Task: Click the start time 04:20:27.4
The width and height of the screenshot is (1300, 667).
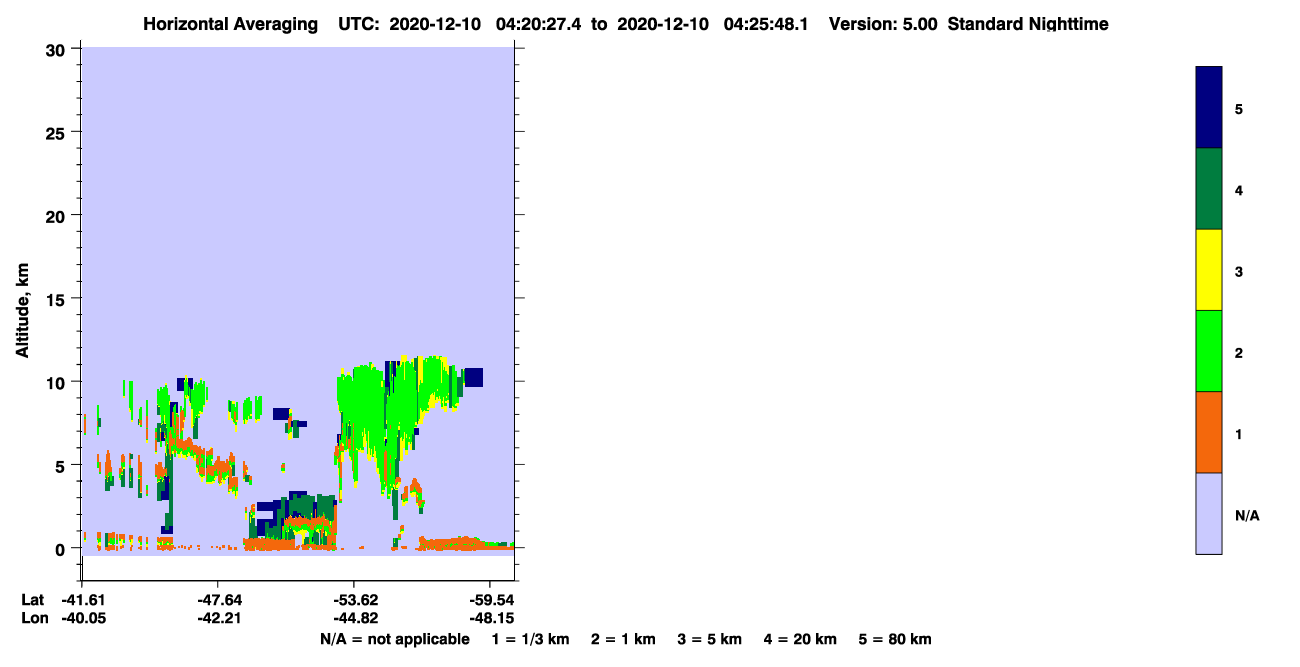Action: [x=537, y=24]
